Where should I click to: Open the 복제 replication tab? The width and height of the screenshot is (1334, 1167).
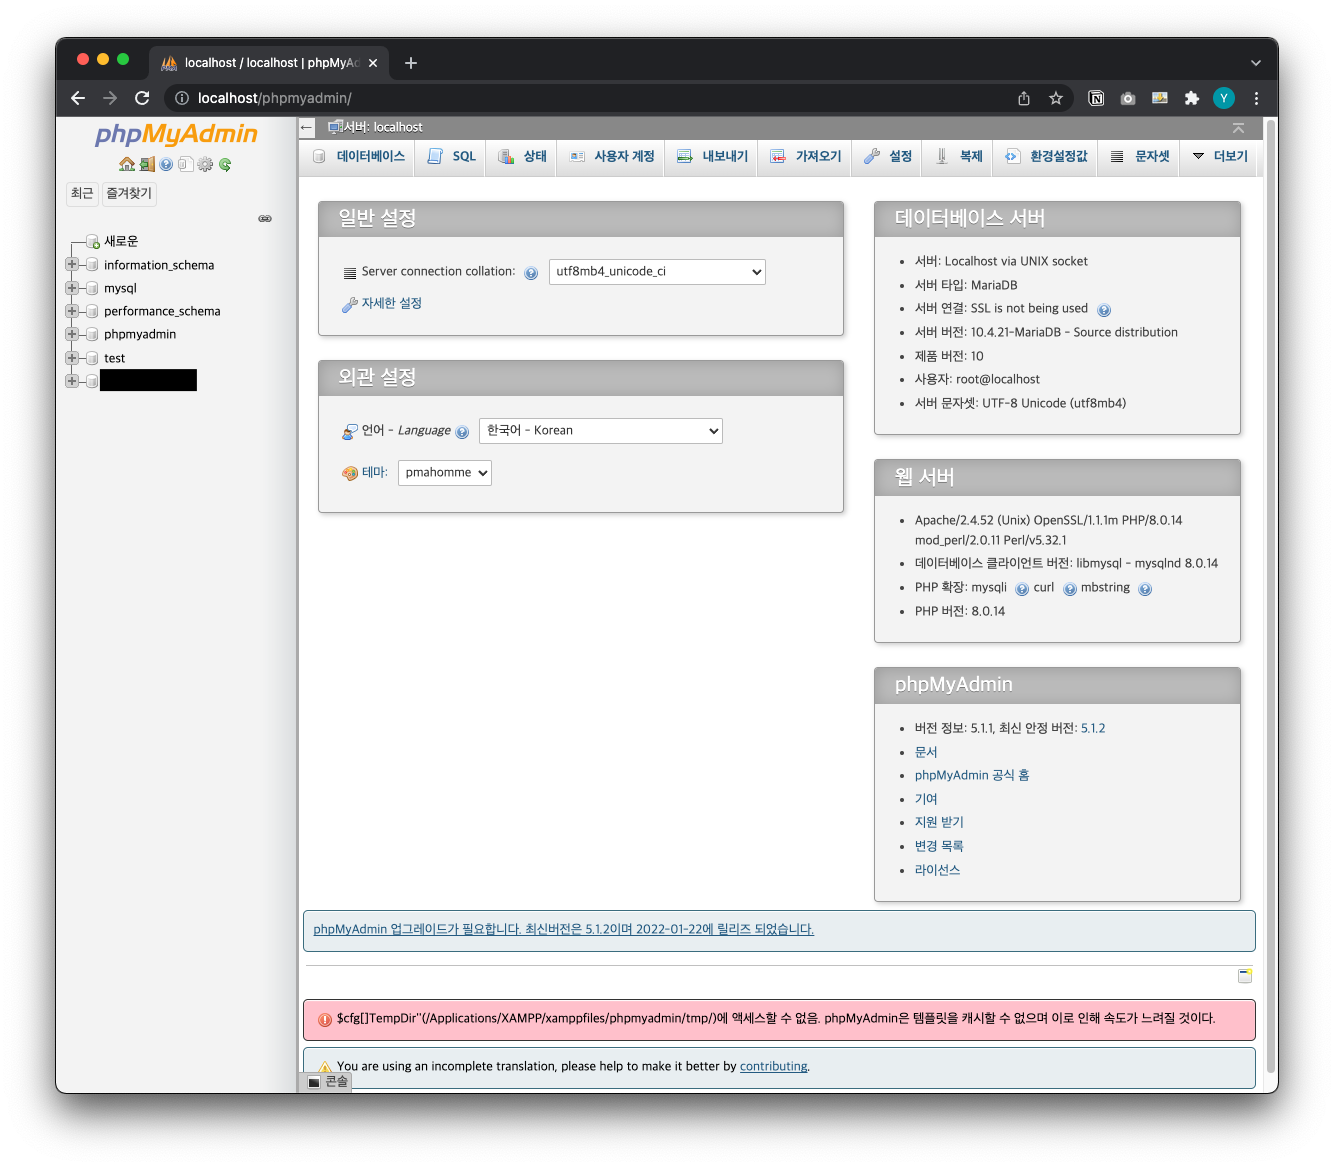click(959, 157)
